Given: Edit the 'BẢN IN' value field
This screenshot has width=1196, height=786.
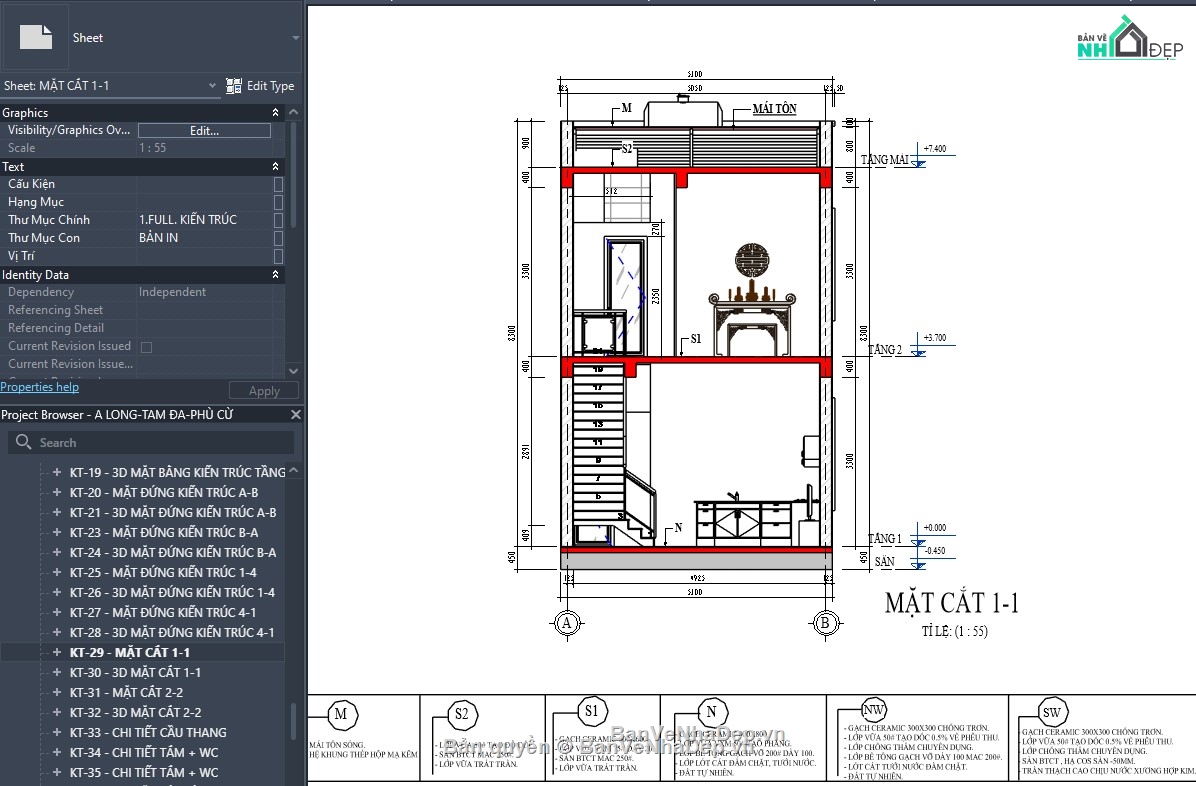Looking at the screenshot, I should click(x=204, y=238).
